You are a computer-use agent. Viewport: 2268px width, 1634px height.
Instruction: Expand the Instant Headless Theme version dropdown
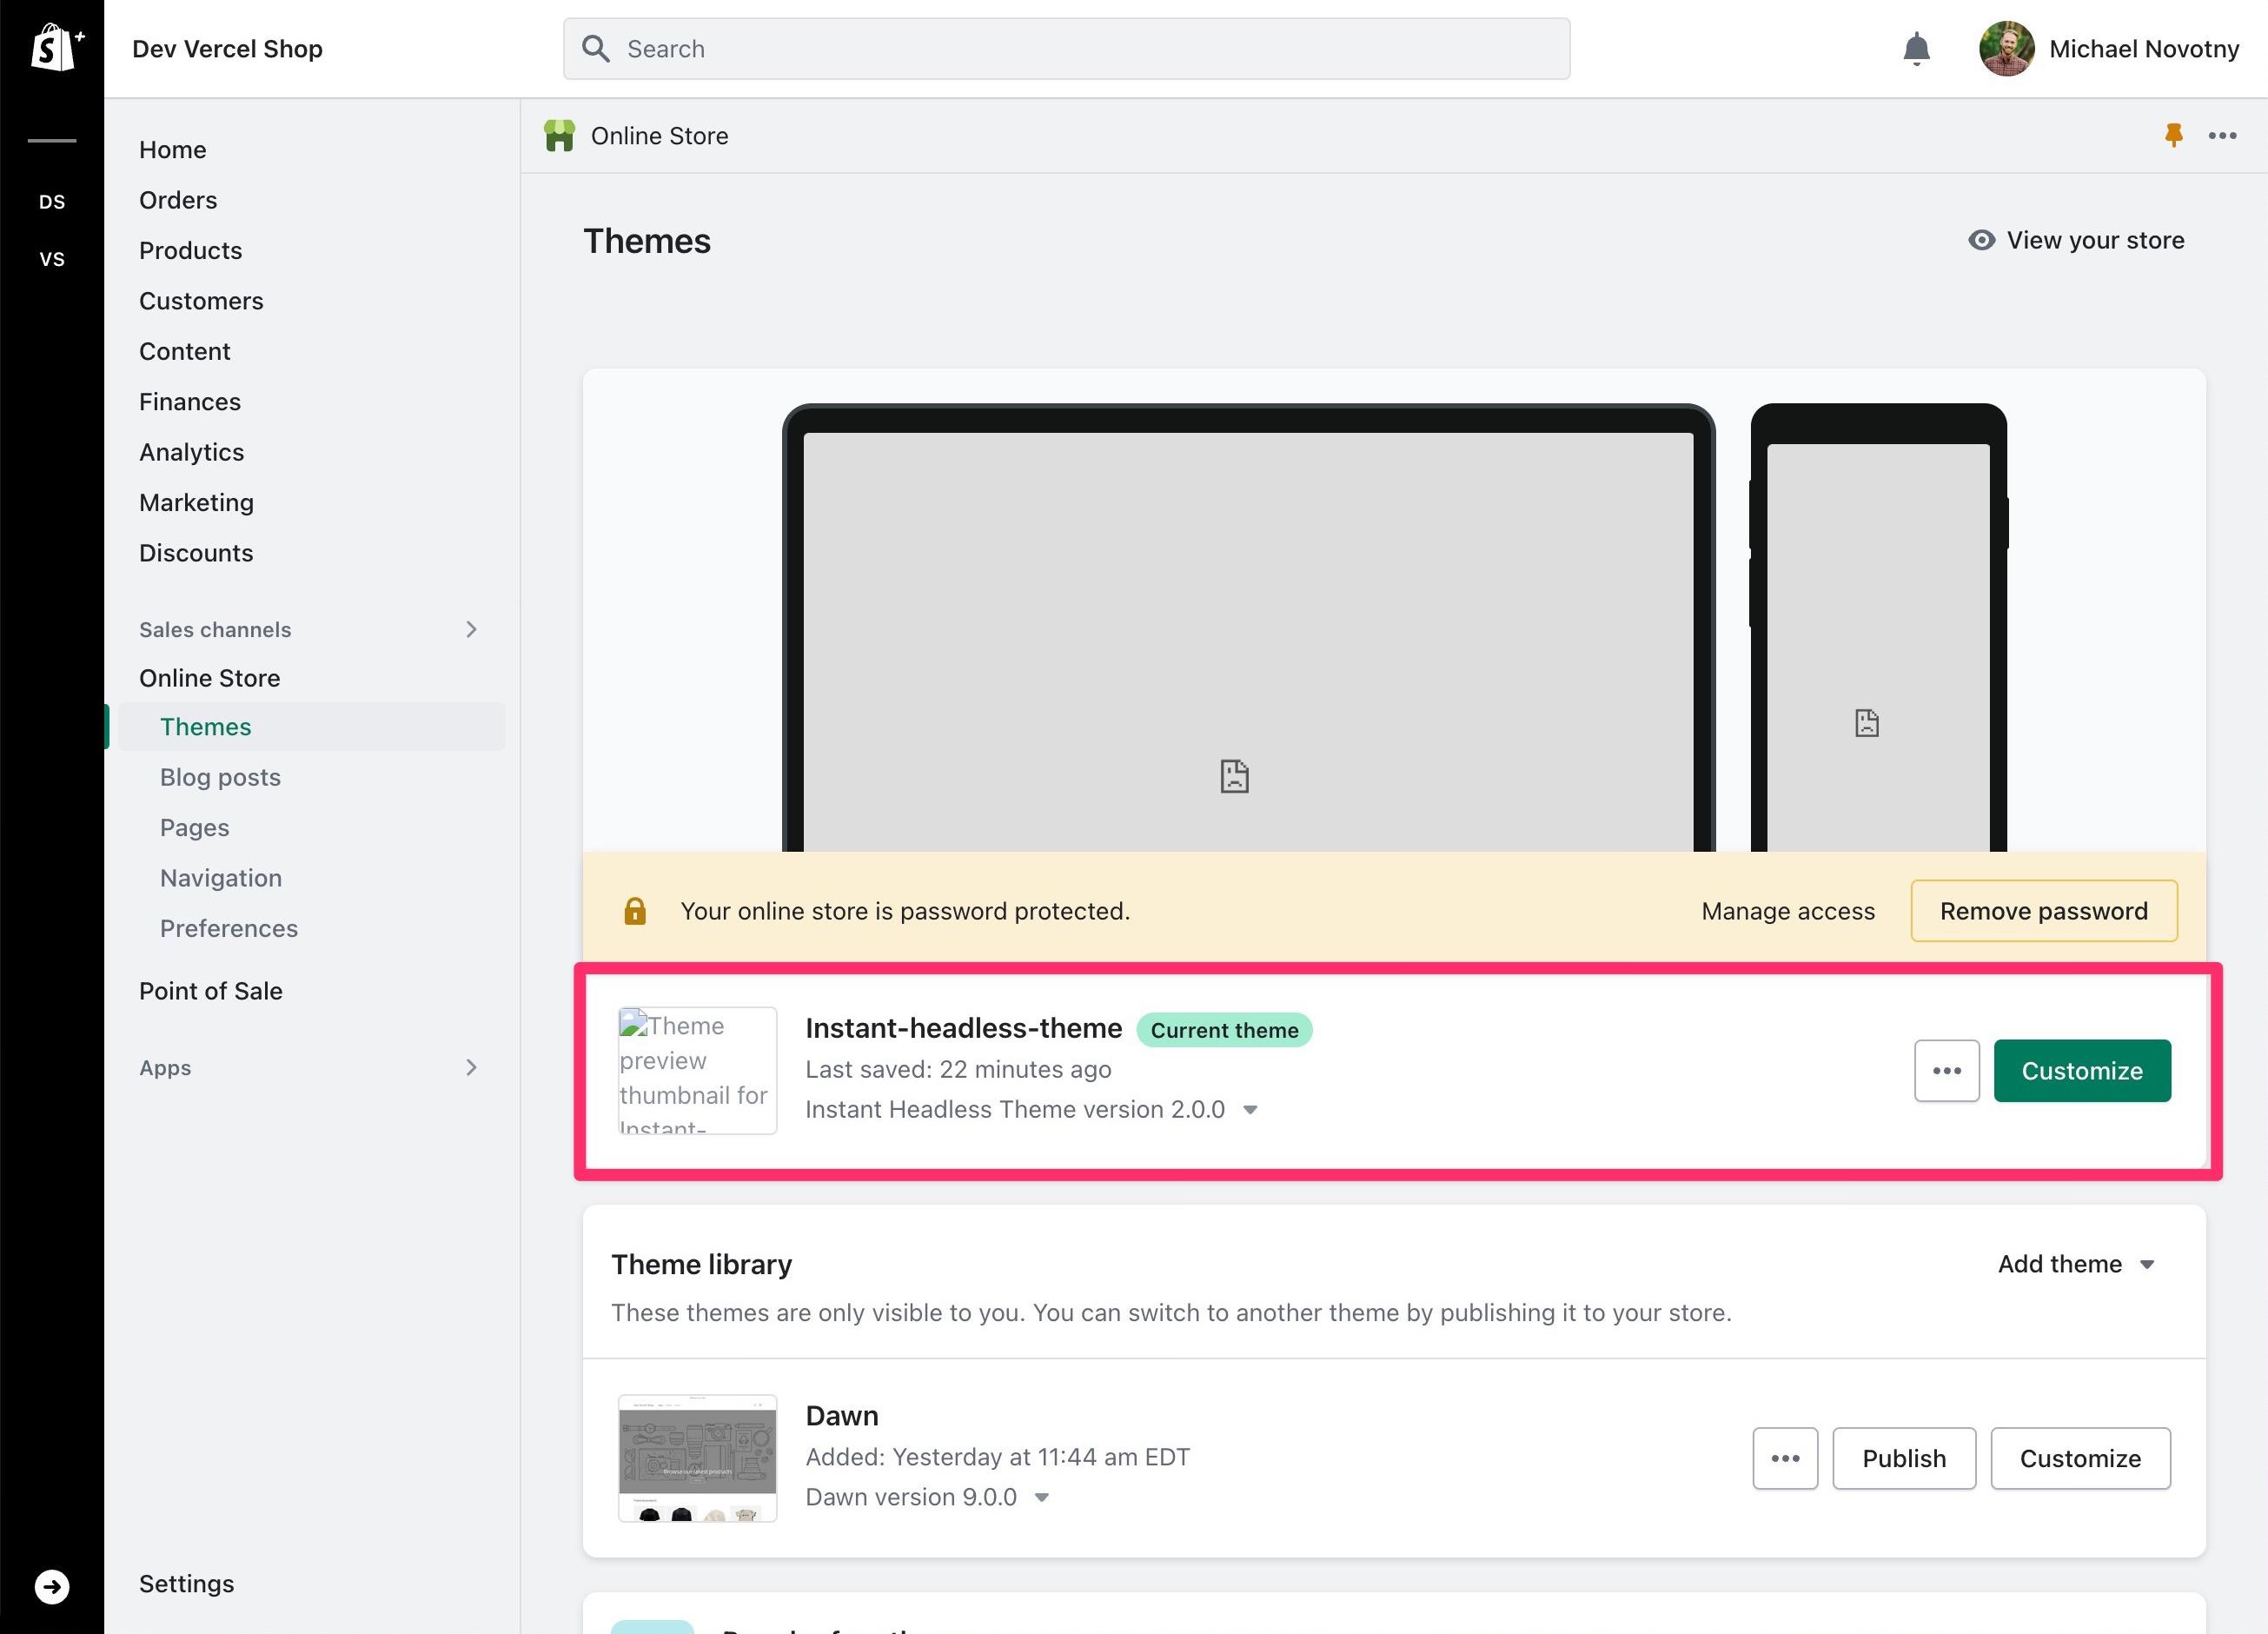click(1250, 1109)
